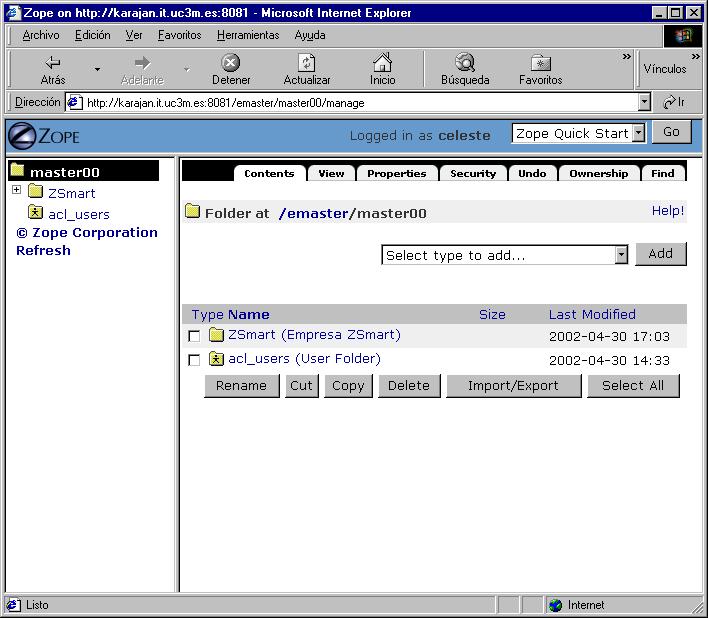
Task: Switch to Contents tab
Action: (x=269, y=173)
